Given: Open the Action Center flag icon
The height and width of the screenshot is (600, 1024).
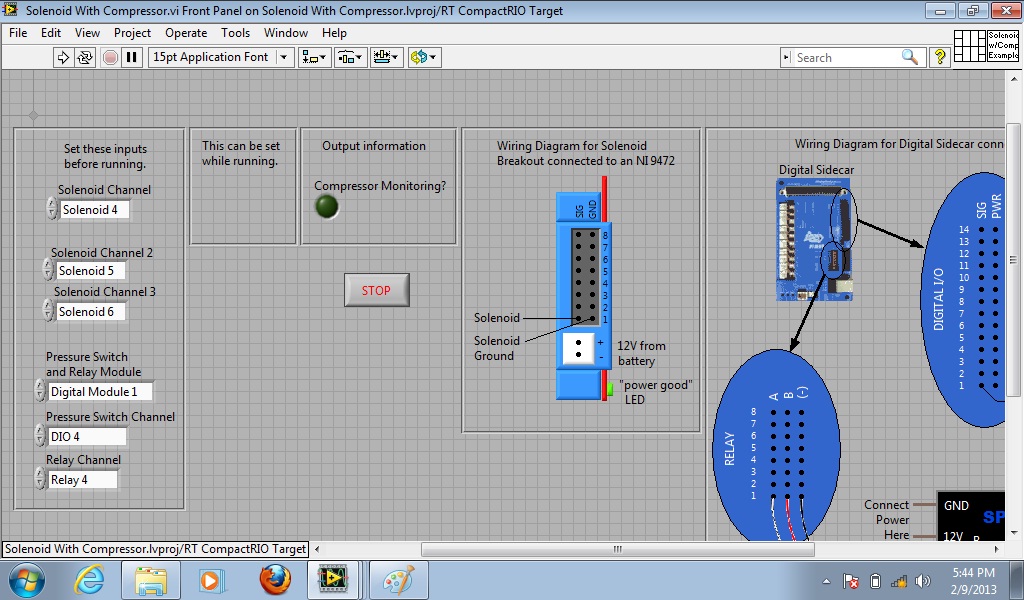Looking at the screenshot, I should pos(851,581).
